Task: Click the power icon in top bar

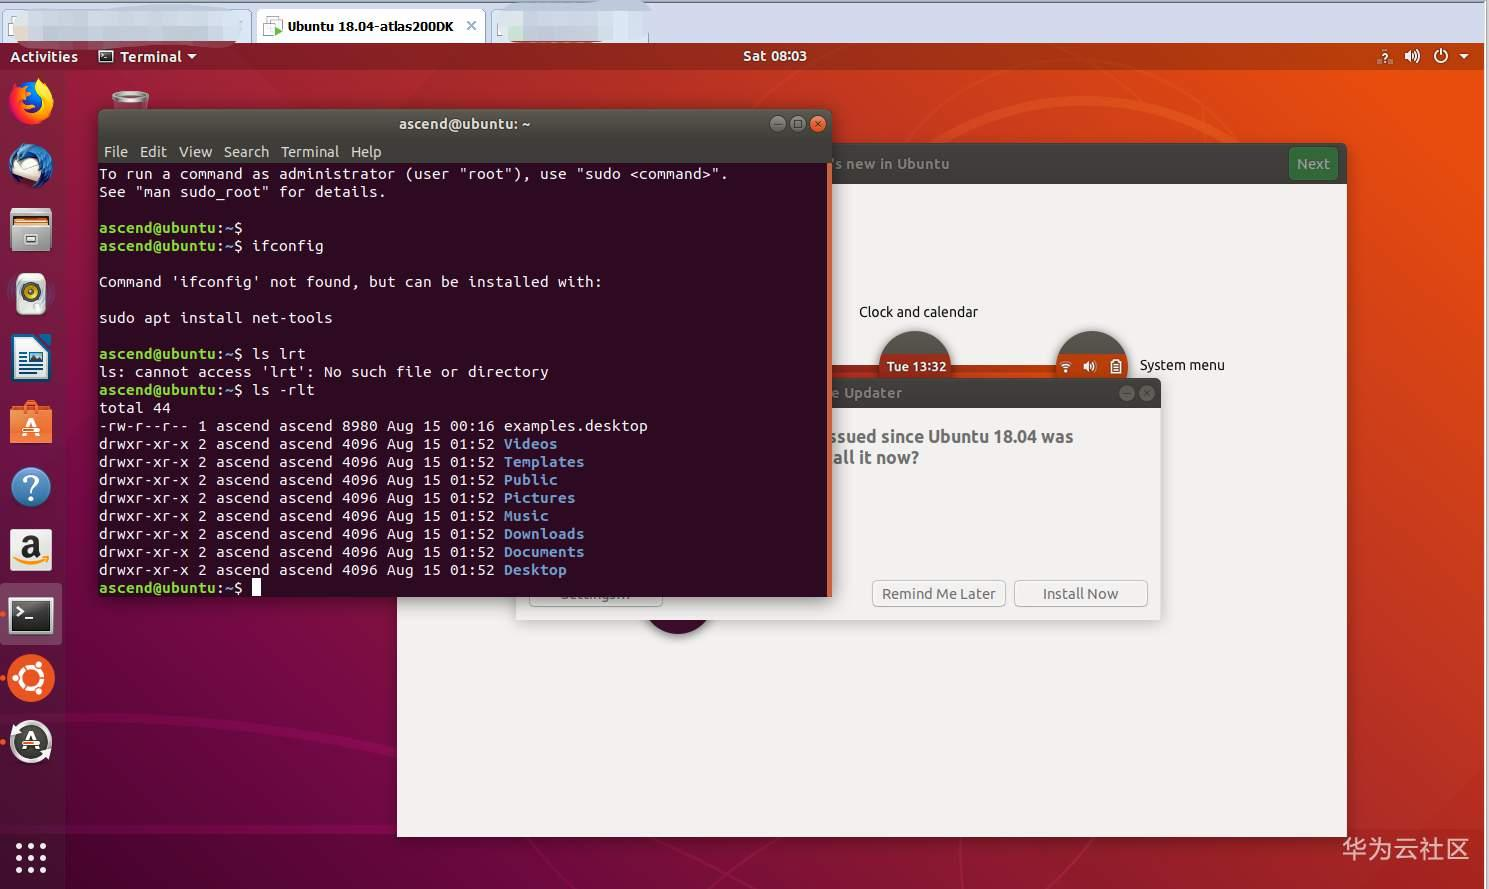Action: (1441, 57)
